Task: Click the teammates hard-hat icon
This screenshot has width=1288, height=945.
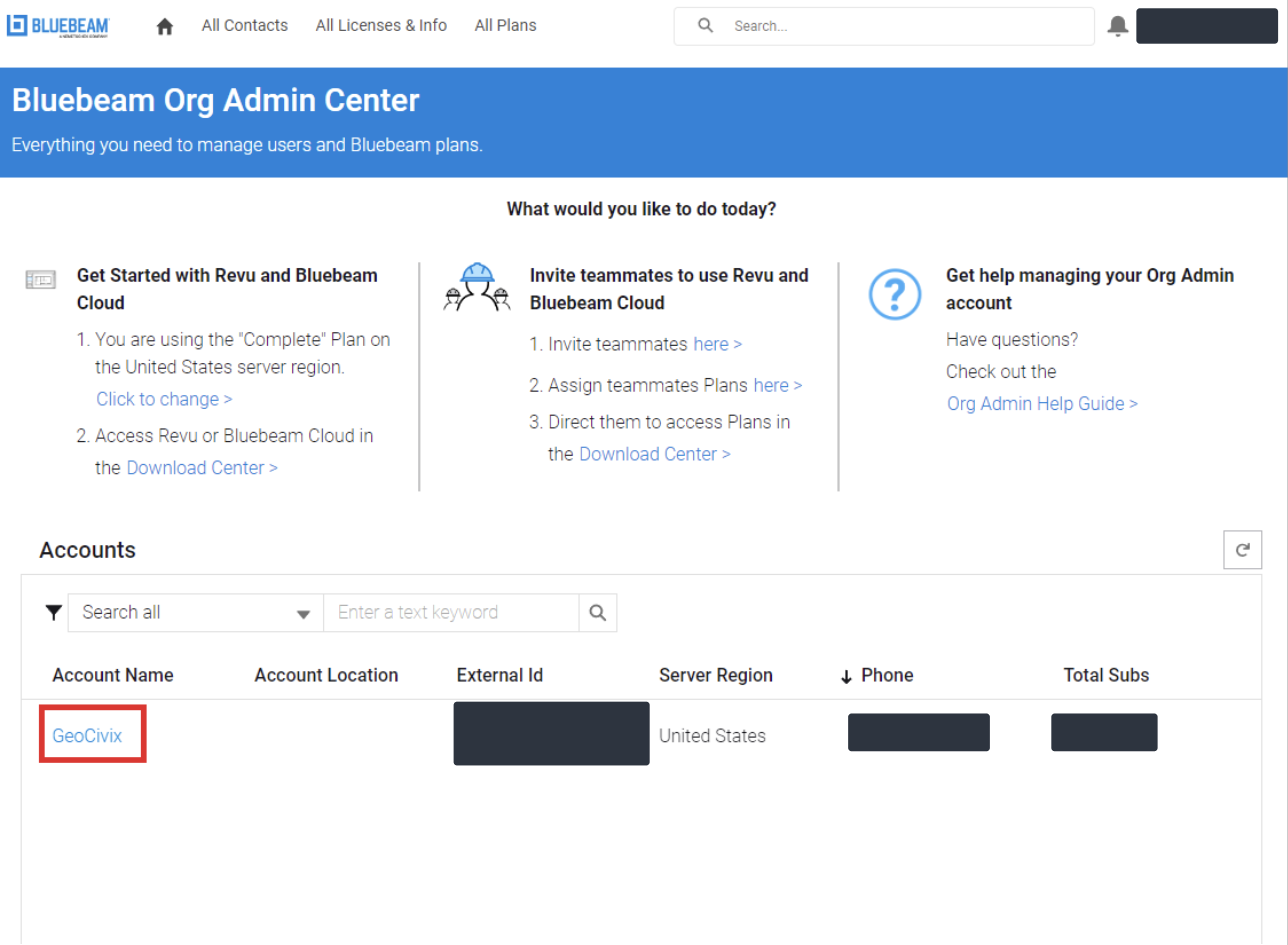Action: 476,288
